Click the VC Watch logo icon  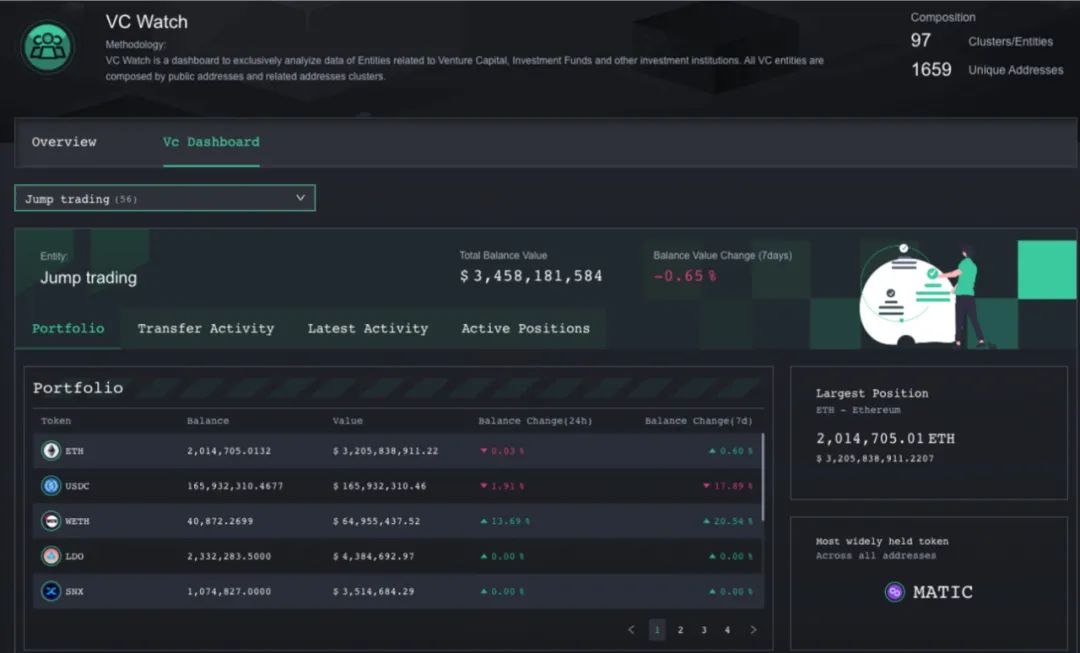[48, 47]
